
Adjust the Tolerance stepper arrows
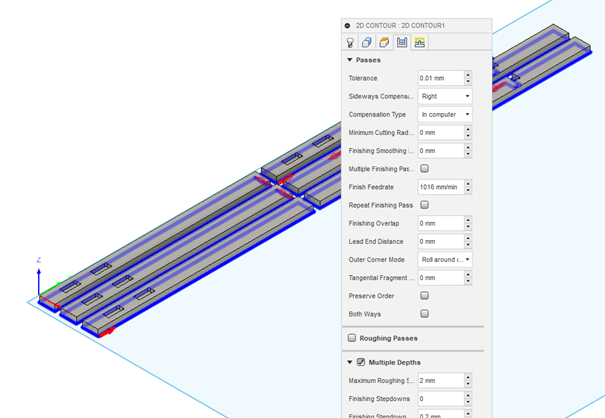point(468,78)
